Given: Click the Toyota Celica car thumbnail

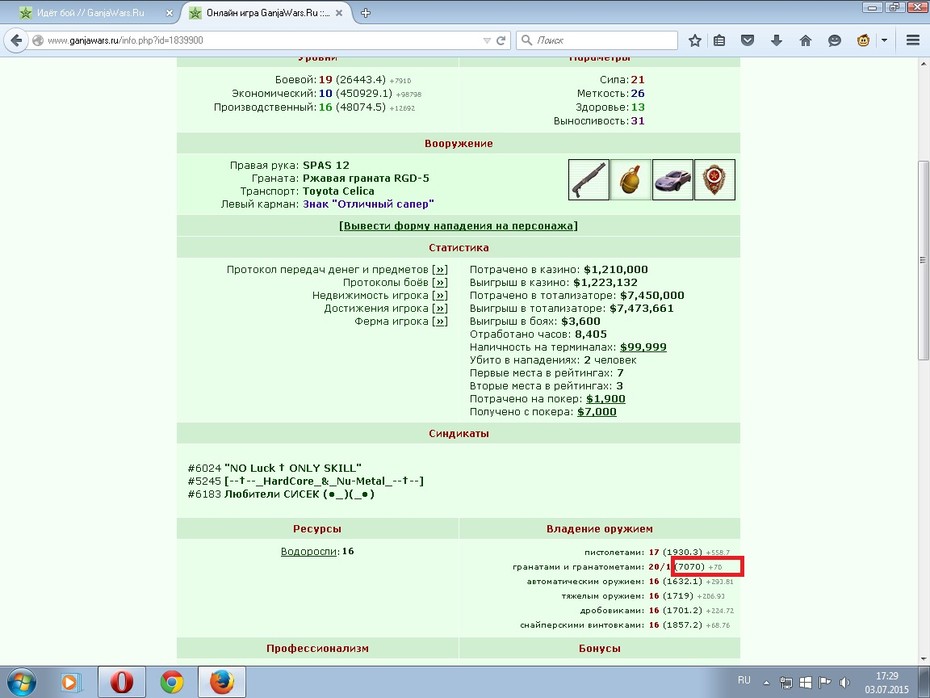Looking at the screenshot, I should click(x=673, y=179).
